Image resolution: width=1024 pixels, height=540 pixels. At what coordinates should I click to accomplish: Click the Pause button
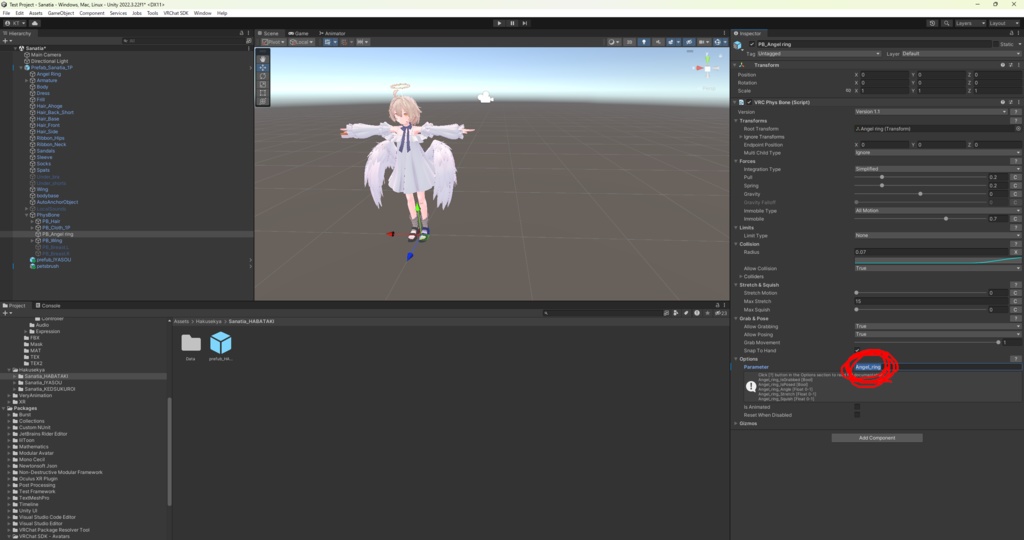click(512, 23)
